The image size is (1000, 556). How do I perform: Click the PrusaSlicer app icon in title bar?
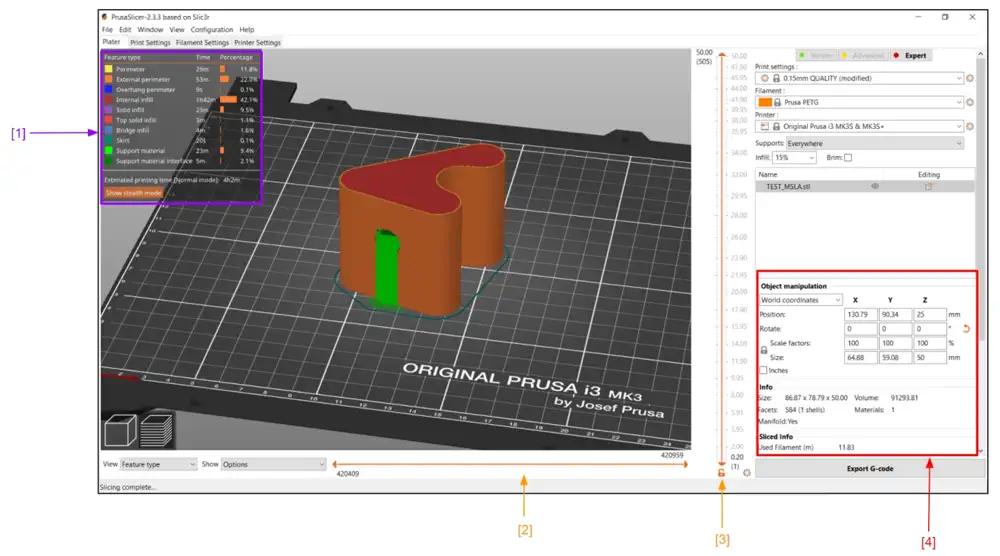pos(105,17)
